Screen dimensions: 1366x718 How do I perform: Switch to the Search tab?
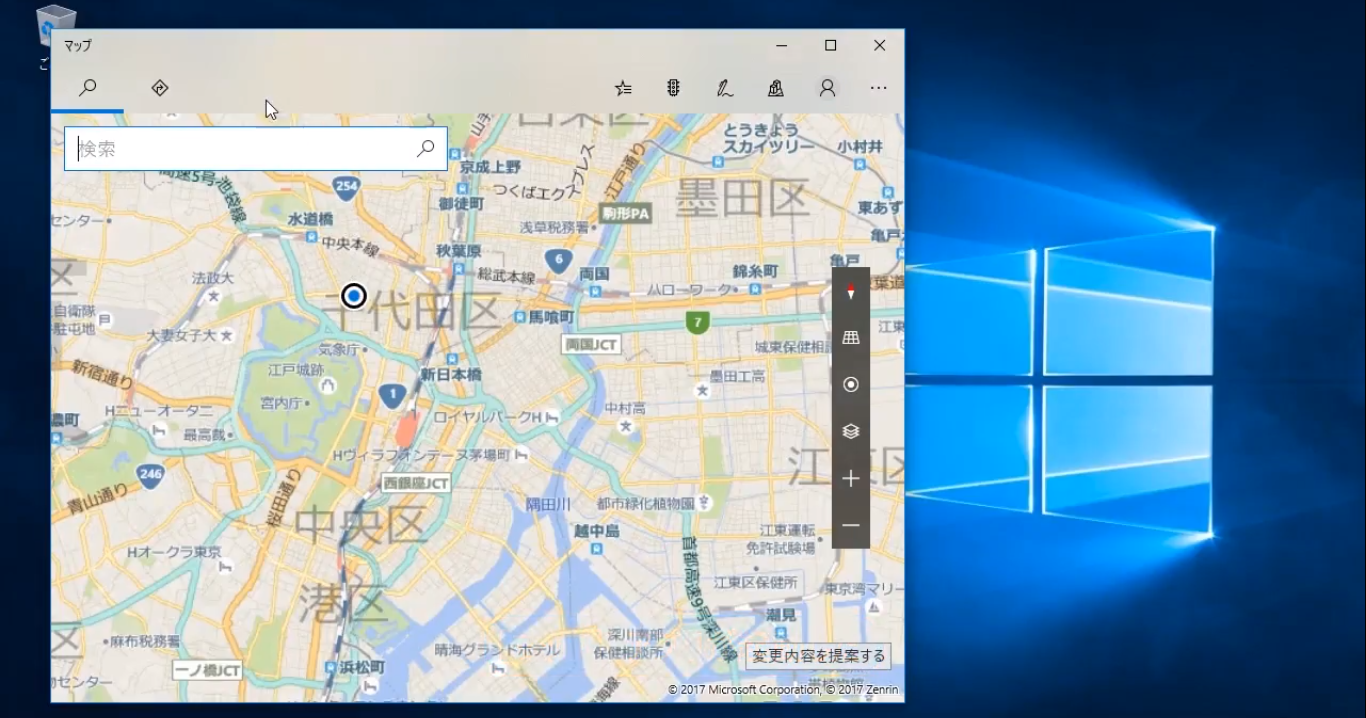pyautogui.click(x=88, y=88)
